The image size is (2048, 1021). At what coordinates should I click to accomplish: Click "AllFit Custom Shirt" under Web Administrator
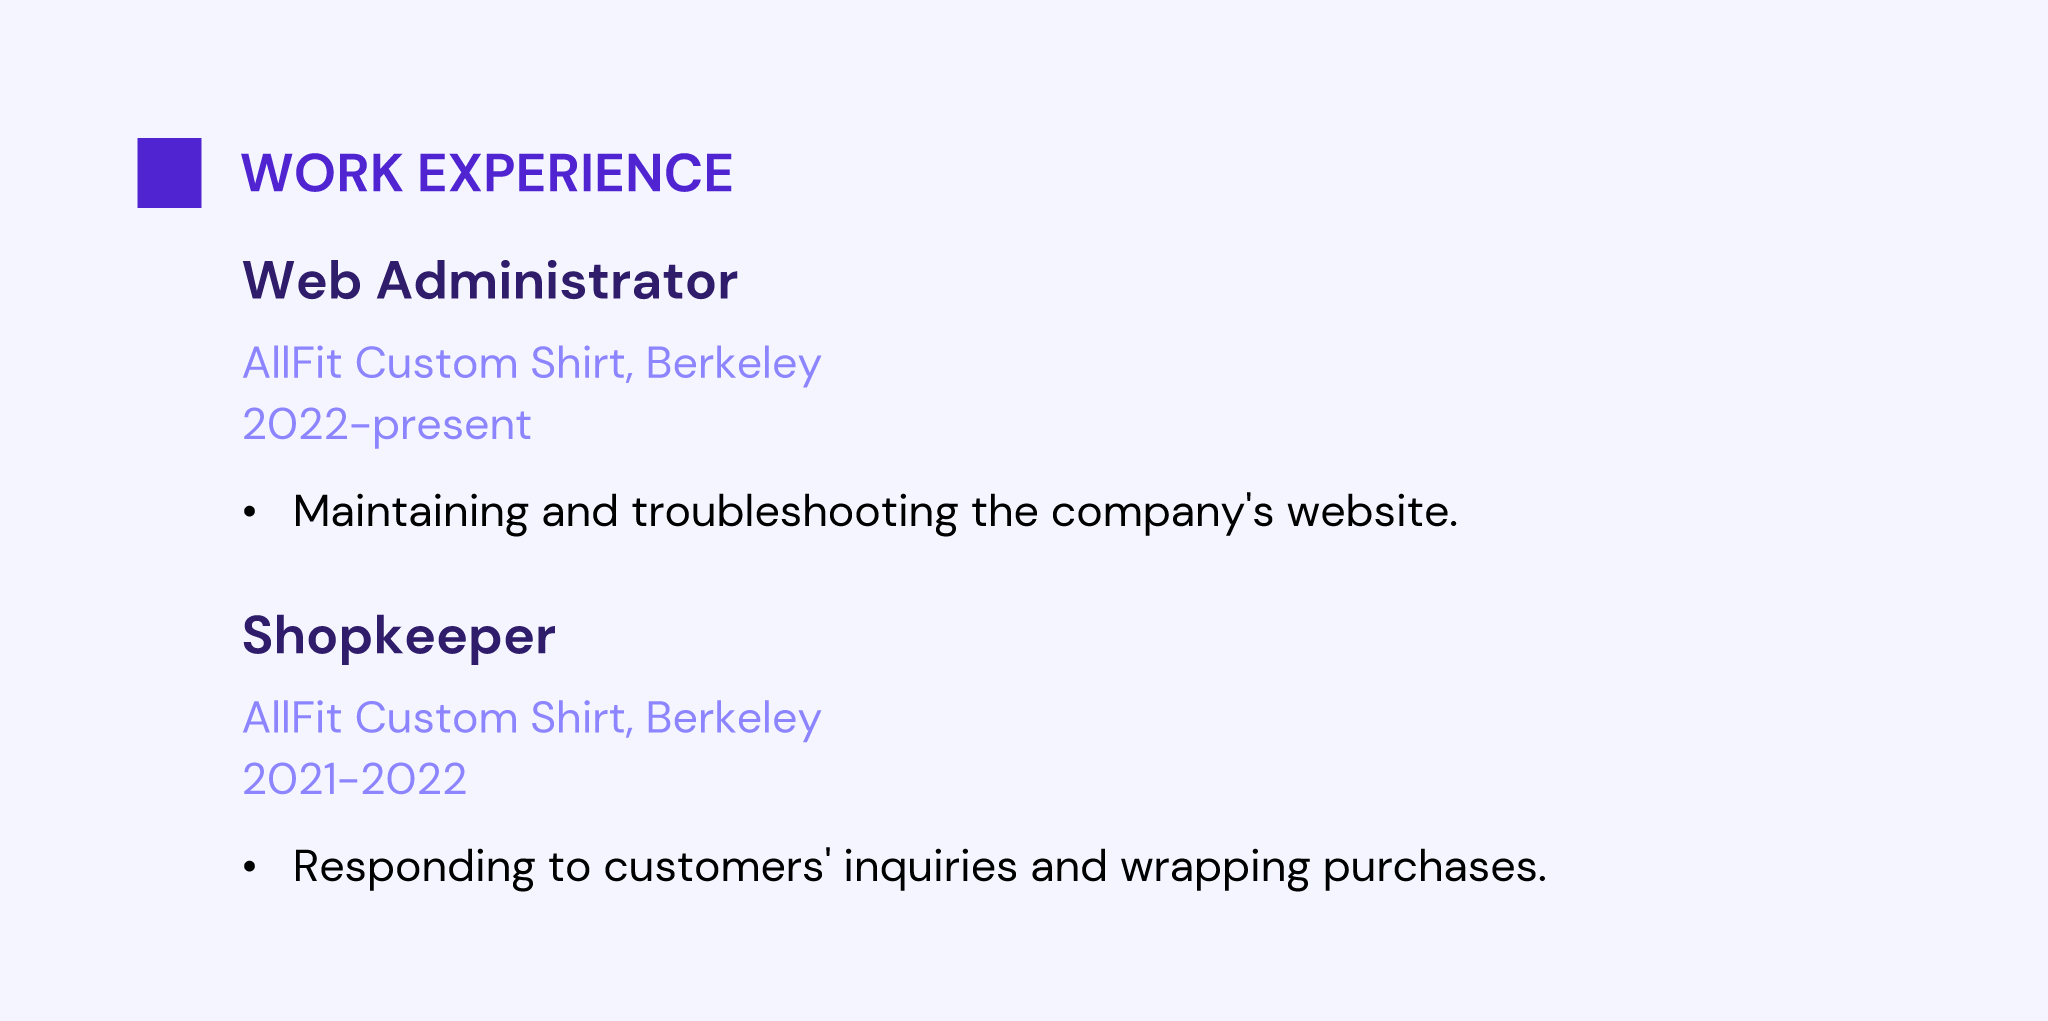[435, 363]
